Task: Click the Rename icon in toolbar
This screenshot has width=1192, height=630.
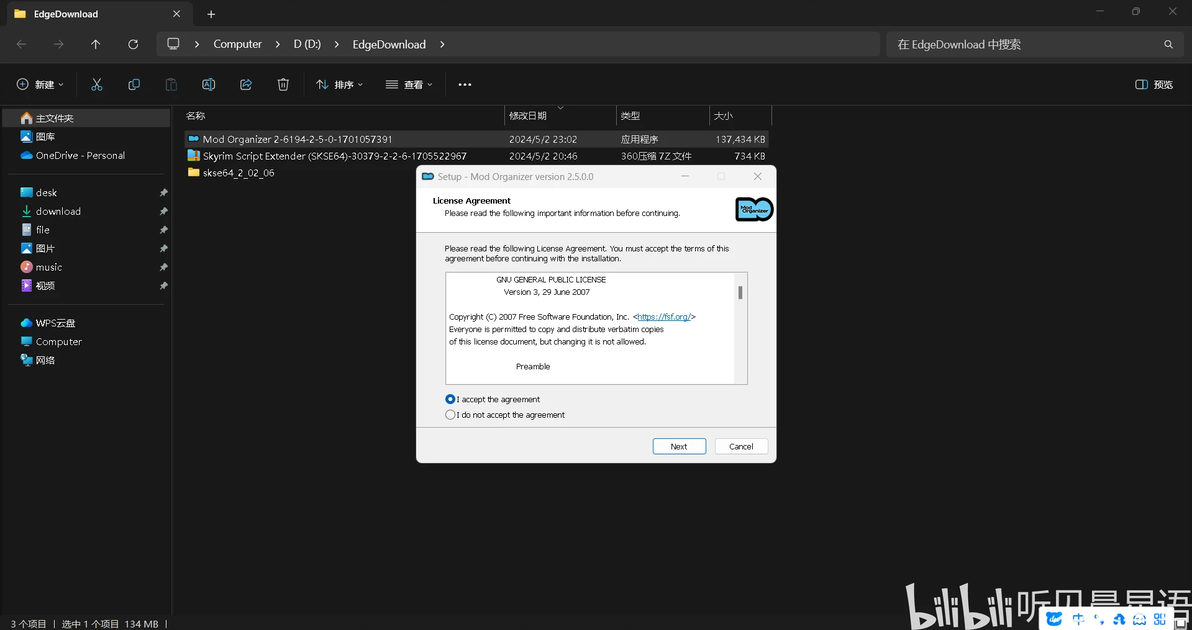Action: coord(208,84)
